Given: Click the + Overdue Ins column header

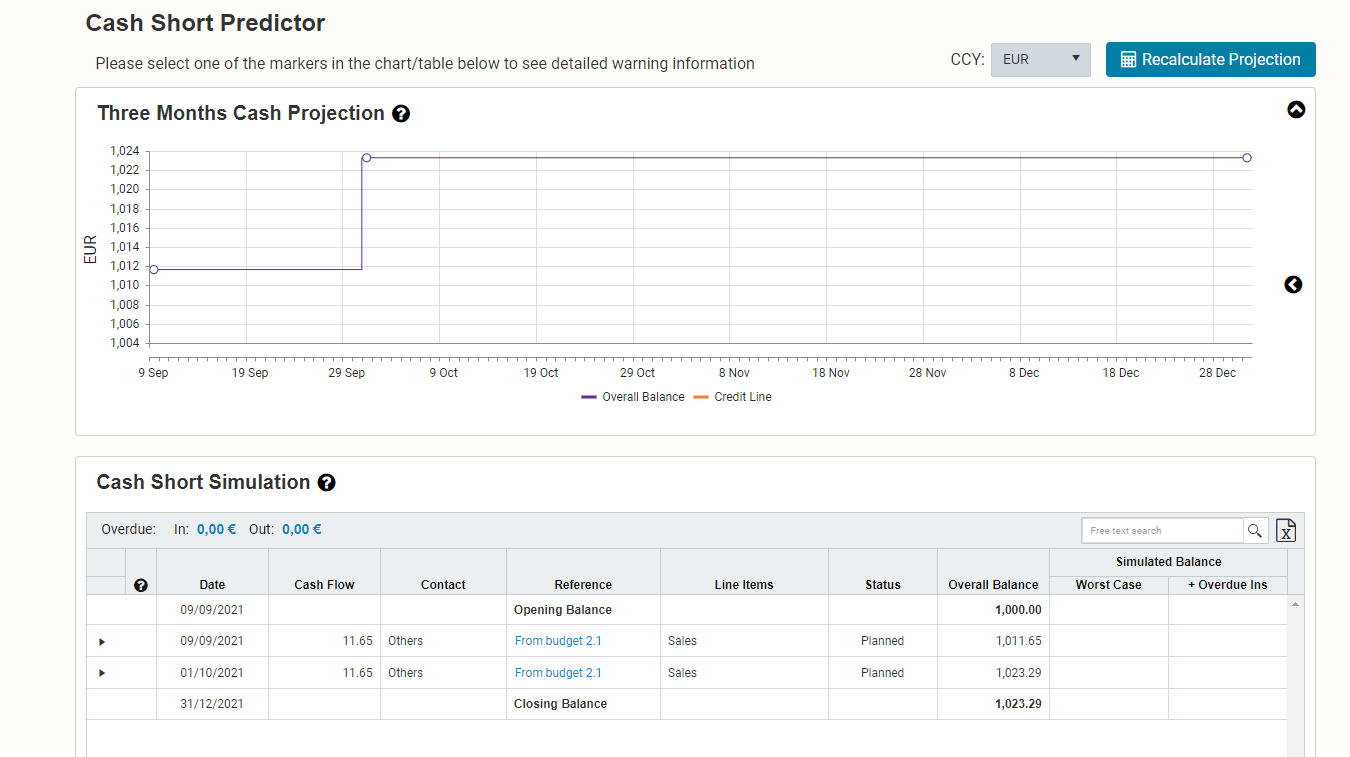Looking at the screenshot, I should click(x=1227, y=585).
